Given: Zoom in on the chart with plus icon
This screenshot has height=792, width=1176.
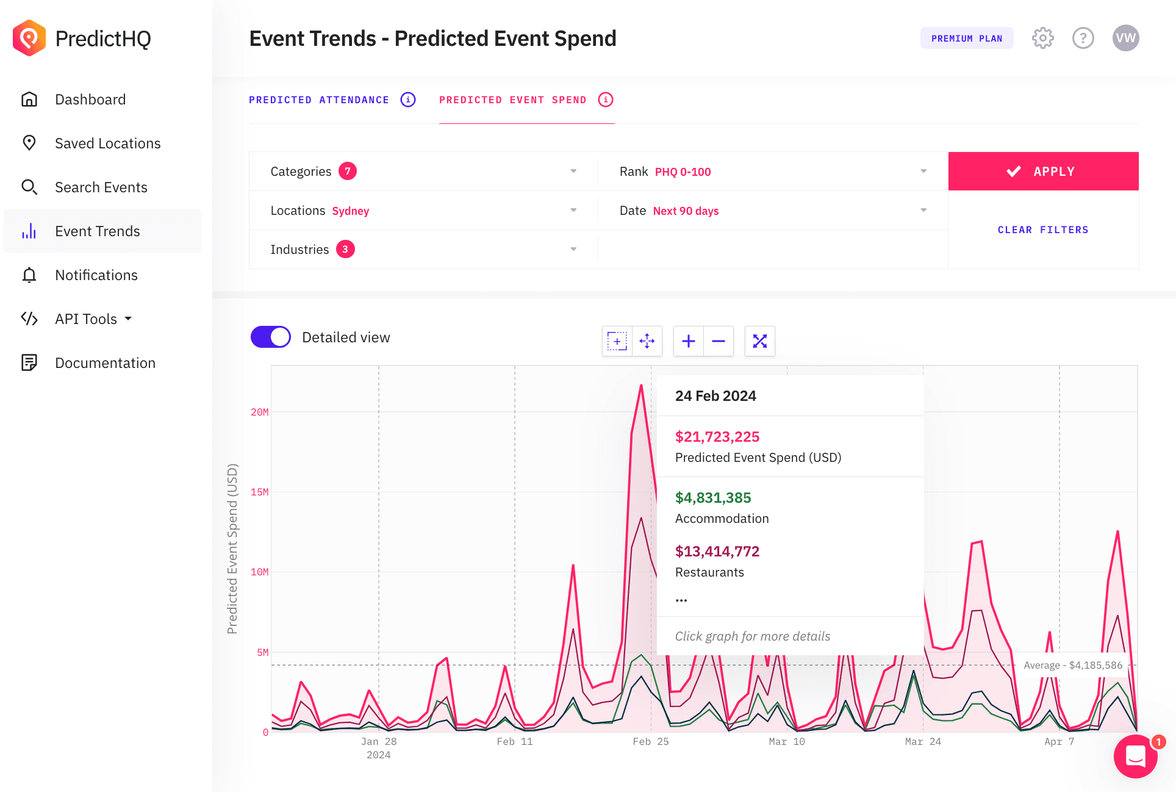Looking at the screenshot, I should (688, 341).
